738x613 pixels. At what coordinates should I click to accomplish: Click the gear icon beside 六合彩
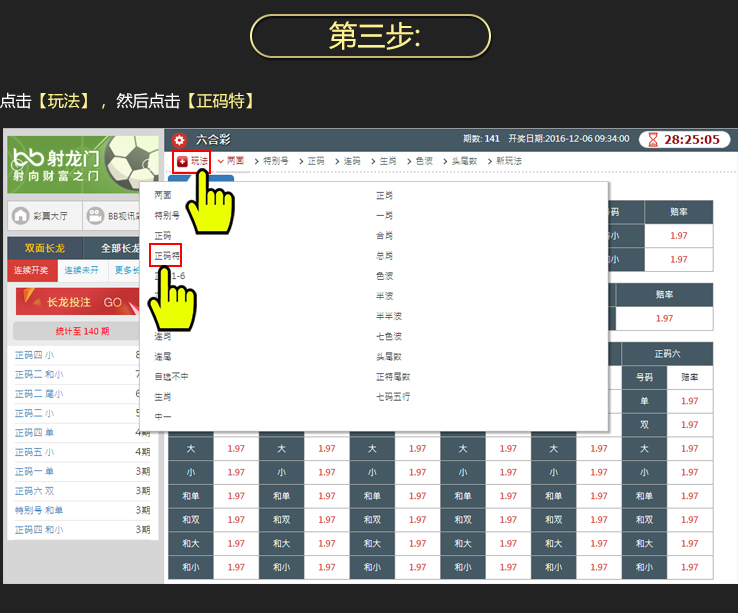pyautogui.click(x=179, y=140)
